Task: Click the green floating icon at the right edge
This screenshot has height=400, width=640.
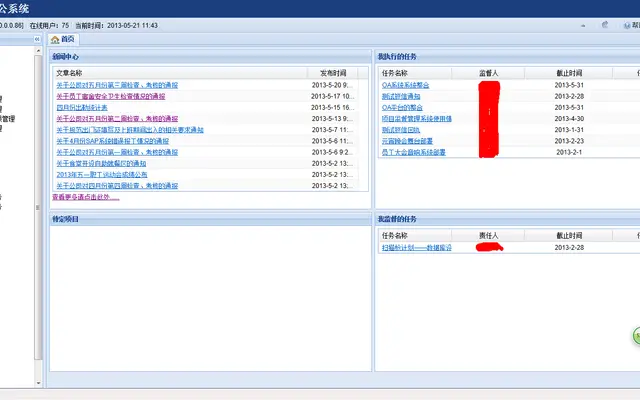Action: [x=636, y=336]
